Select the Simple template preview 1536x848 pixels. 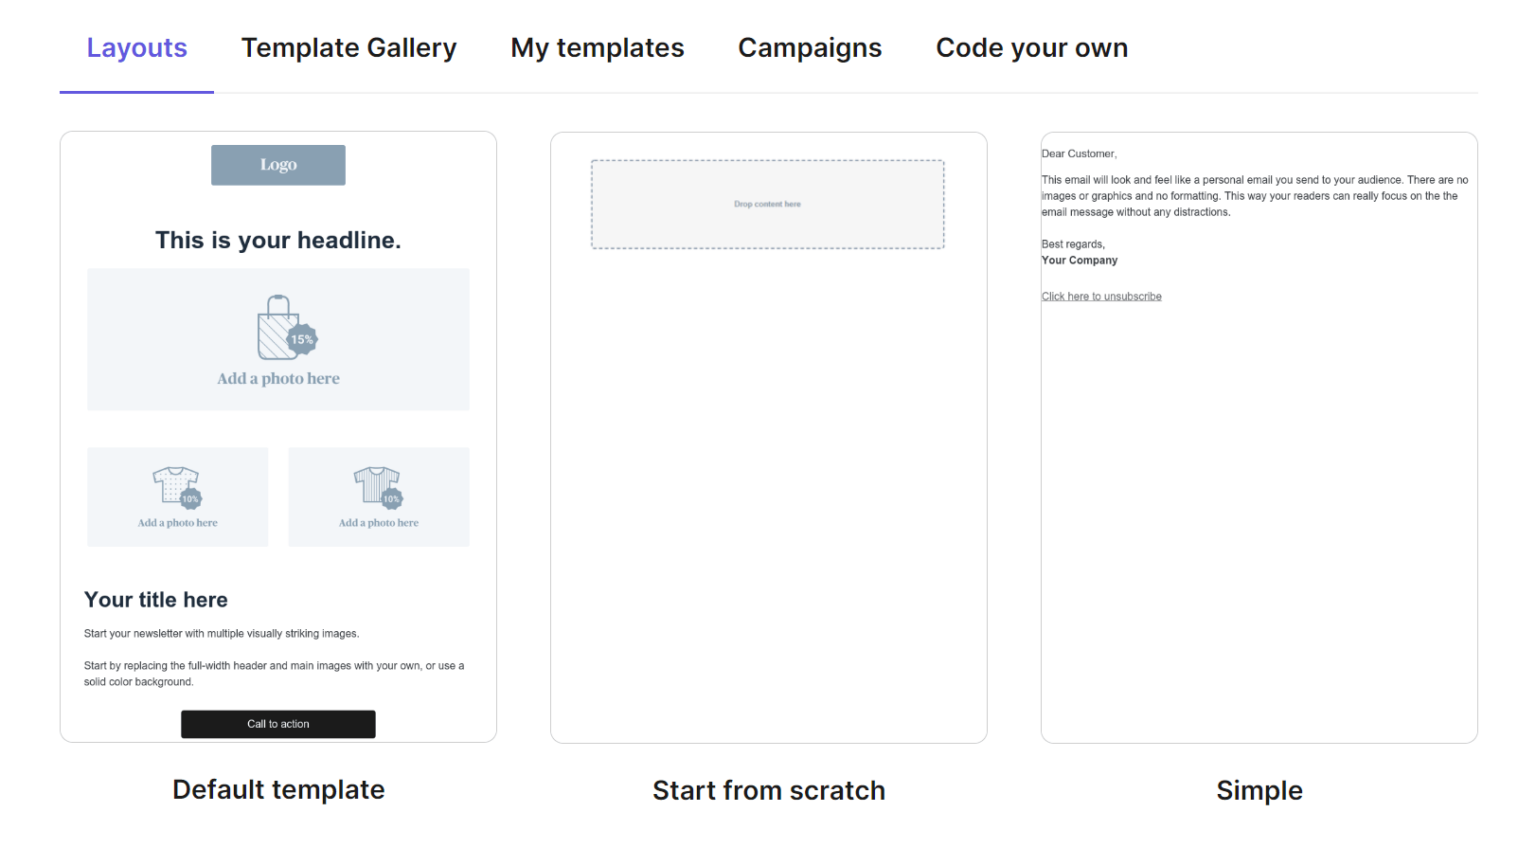1259,500
